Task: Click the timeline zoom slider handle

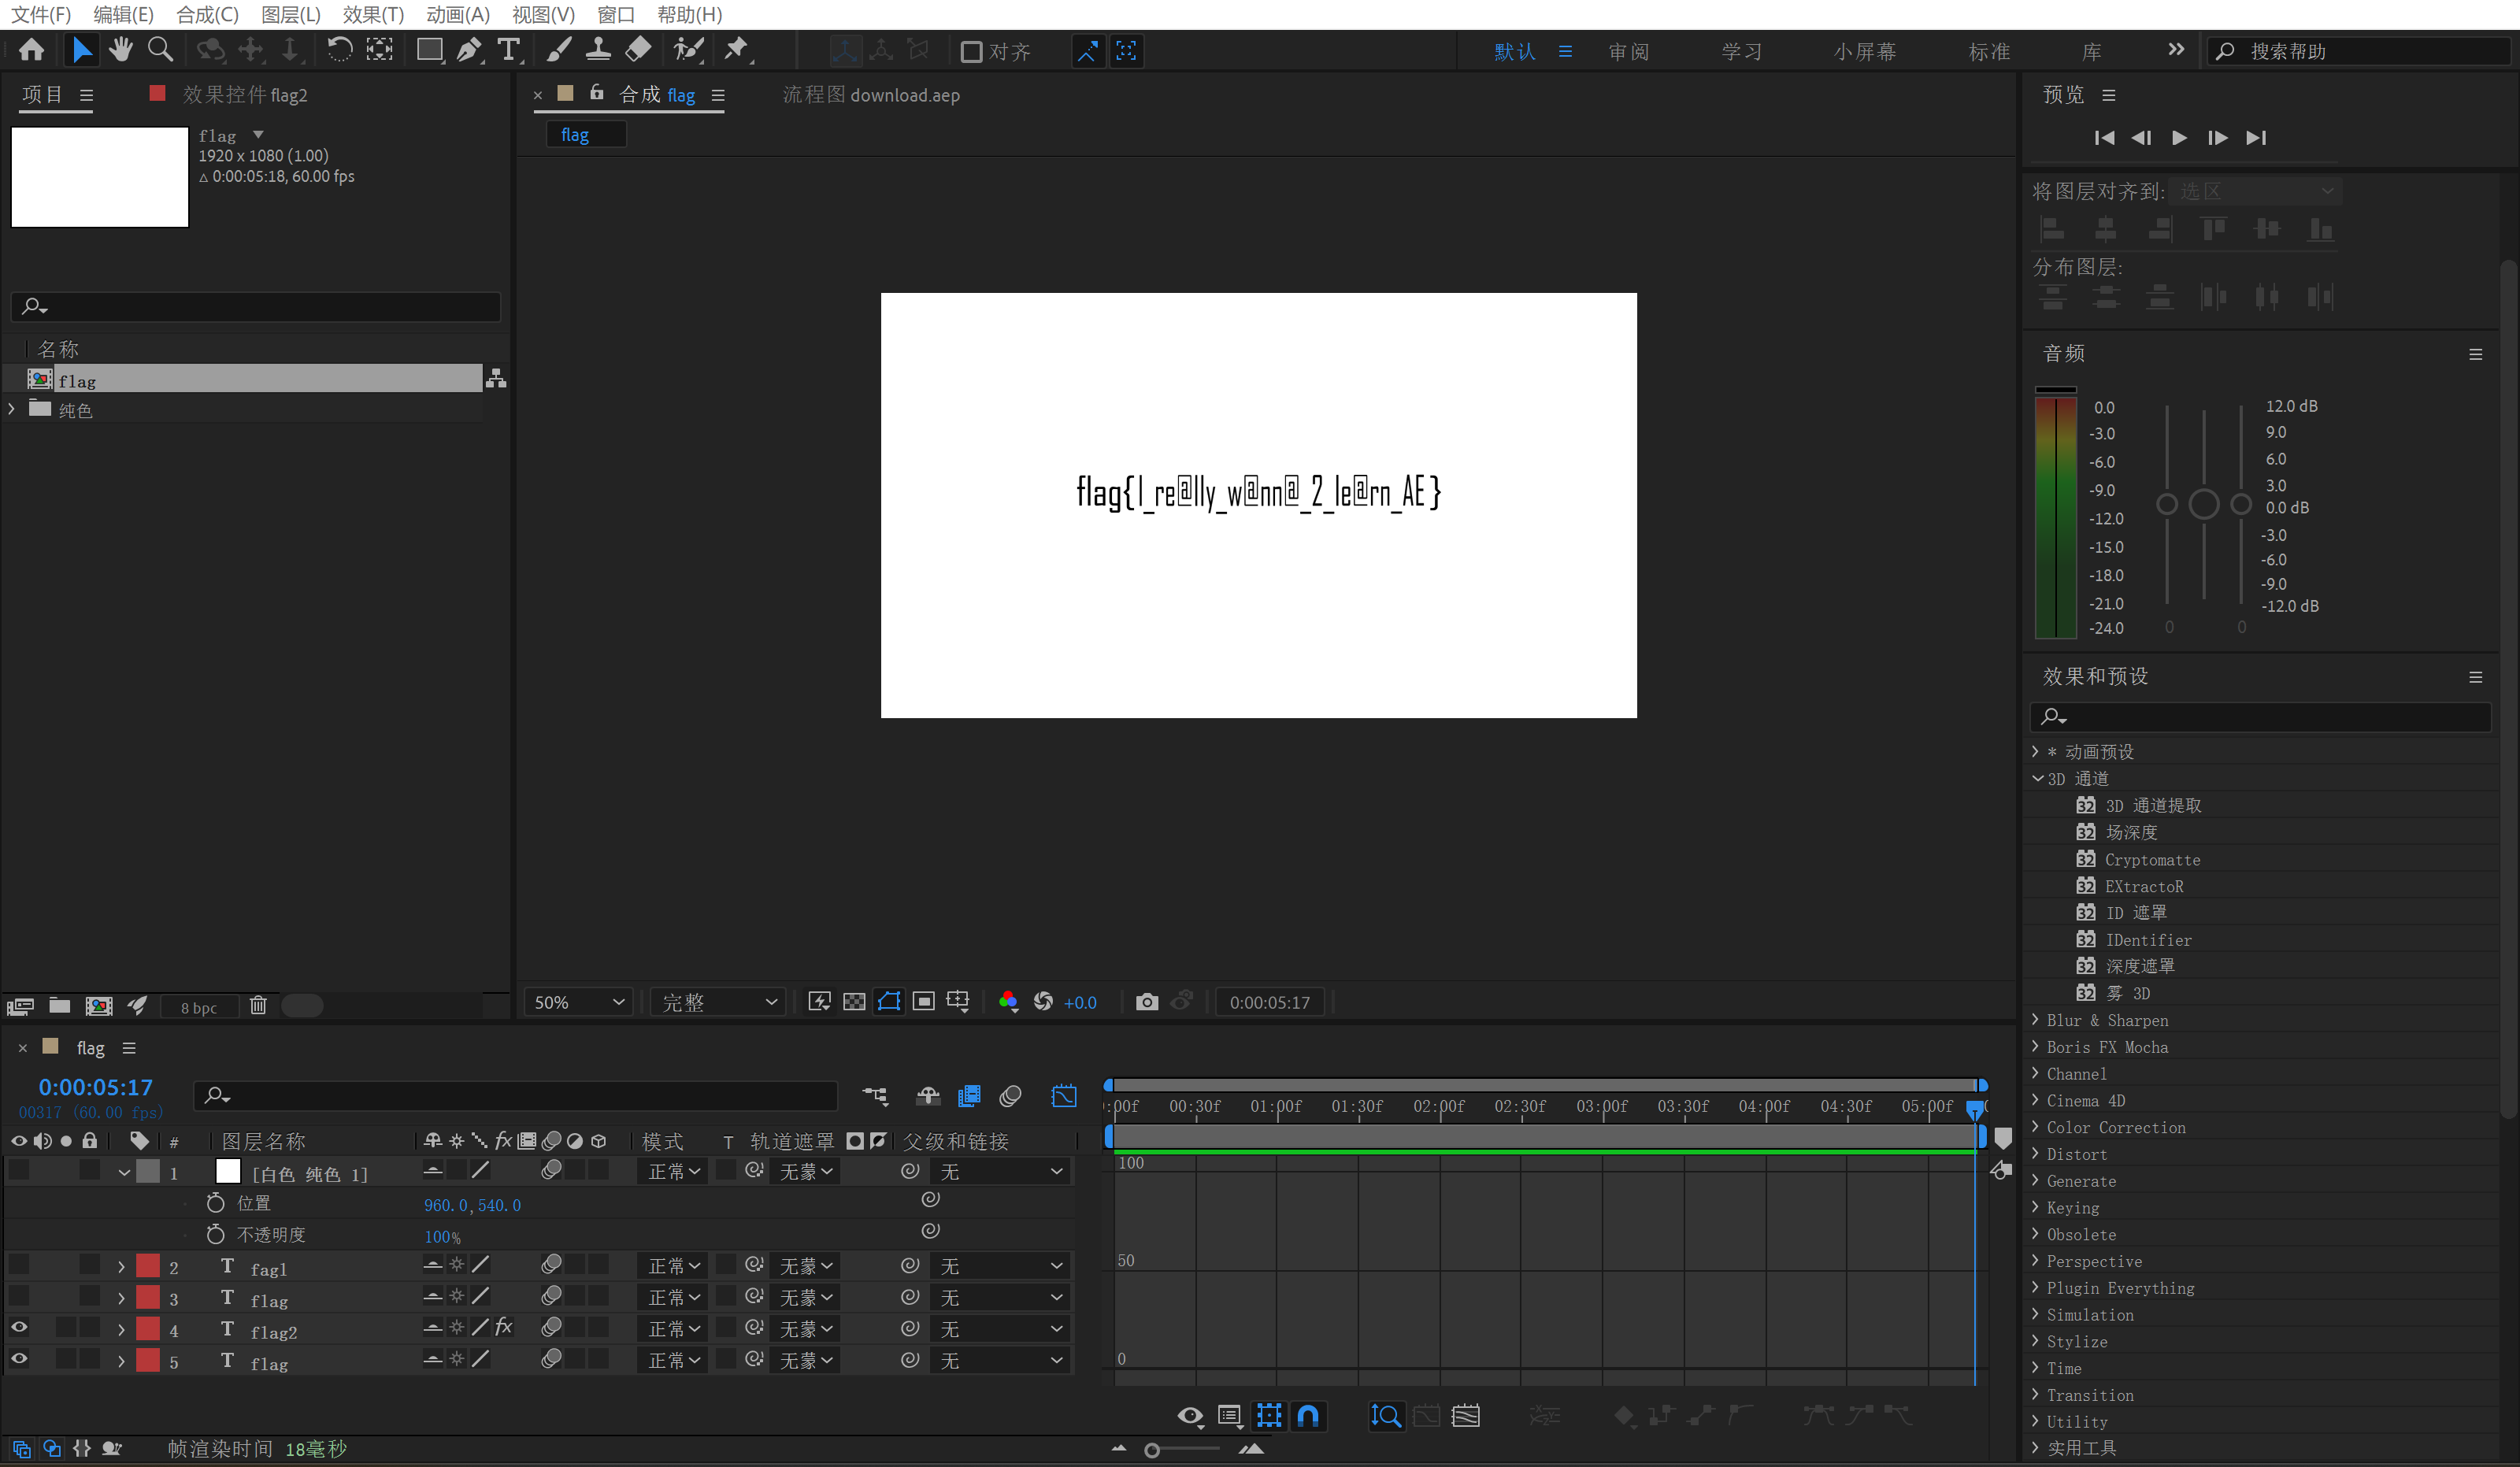Action: point(1152,1450)
